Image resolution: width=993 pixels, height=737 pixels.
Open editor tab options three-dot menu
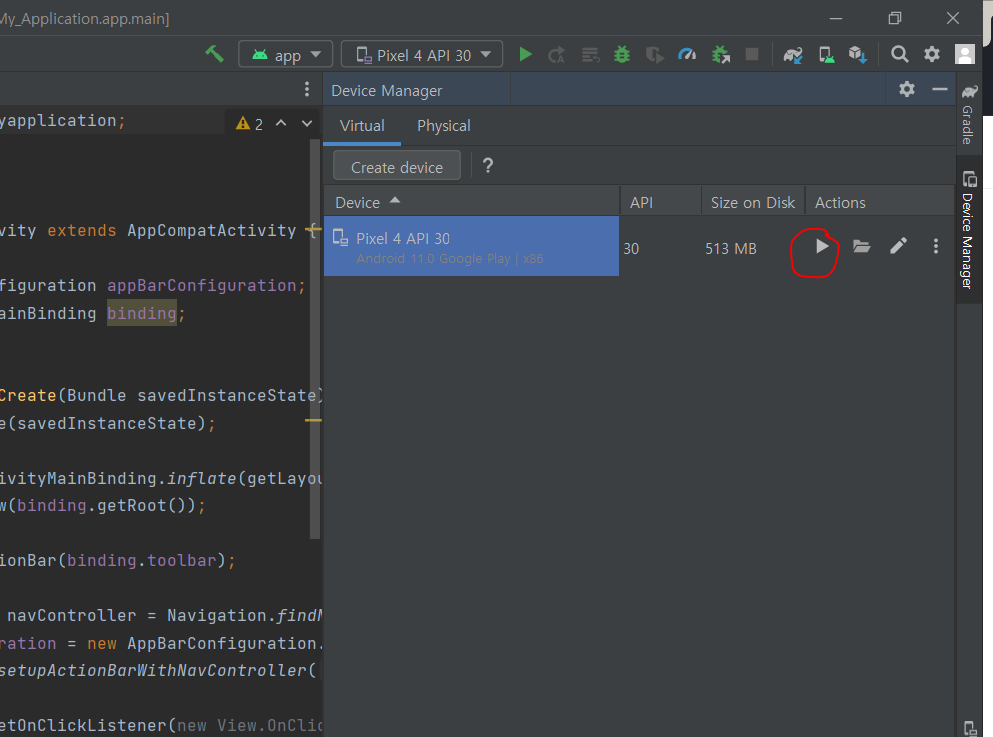pos(307,89)
